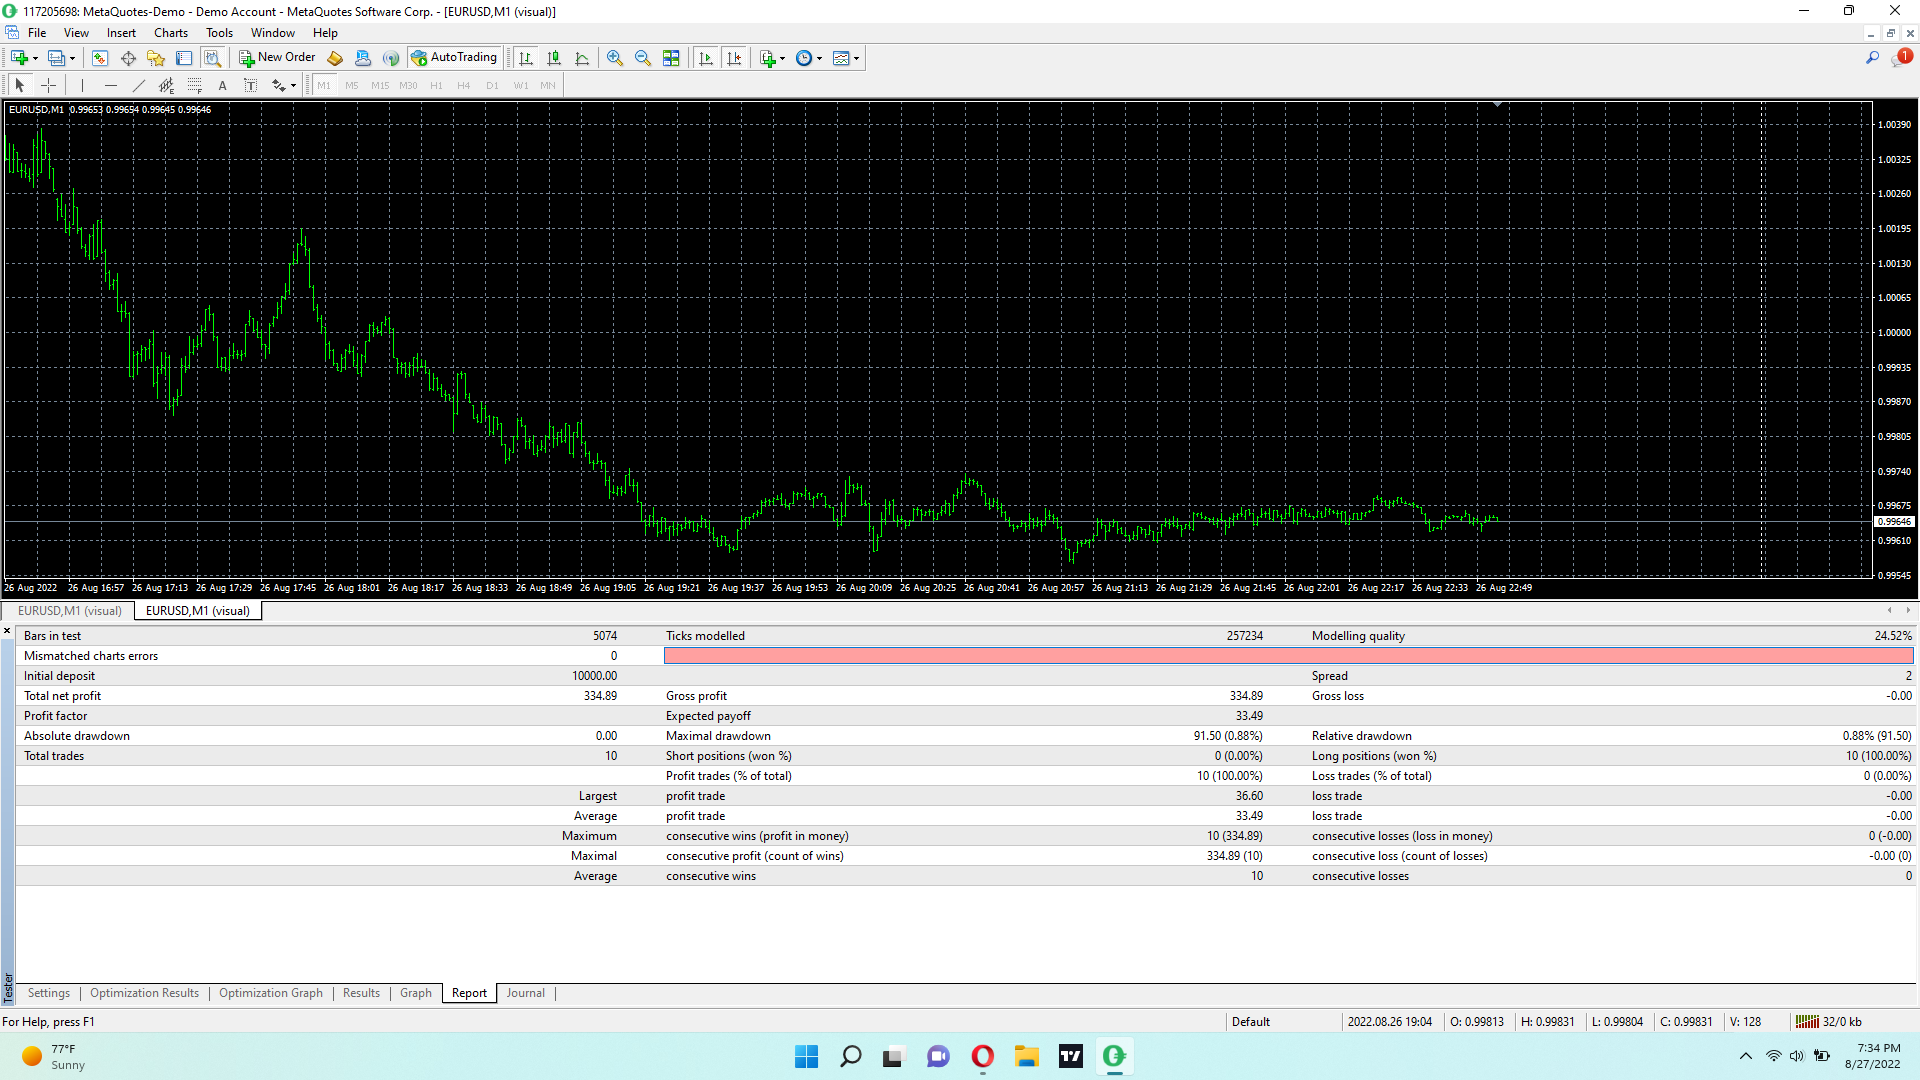
Task: Open Opera browser from the taskbar
Action: click(982, 1056)
